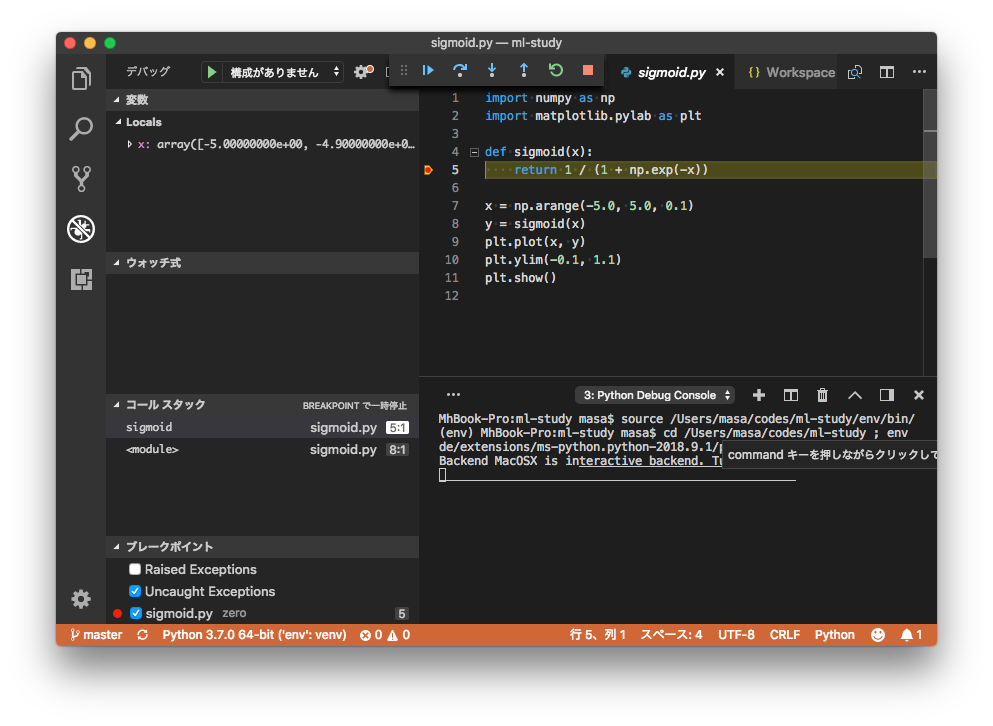This screenshot has height=726, width=993.
Task: Collapse the ウォッチ式 section
Action: coord(263,262)
